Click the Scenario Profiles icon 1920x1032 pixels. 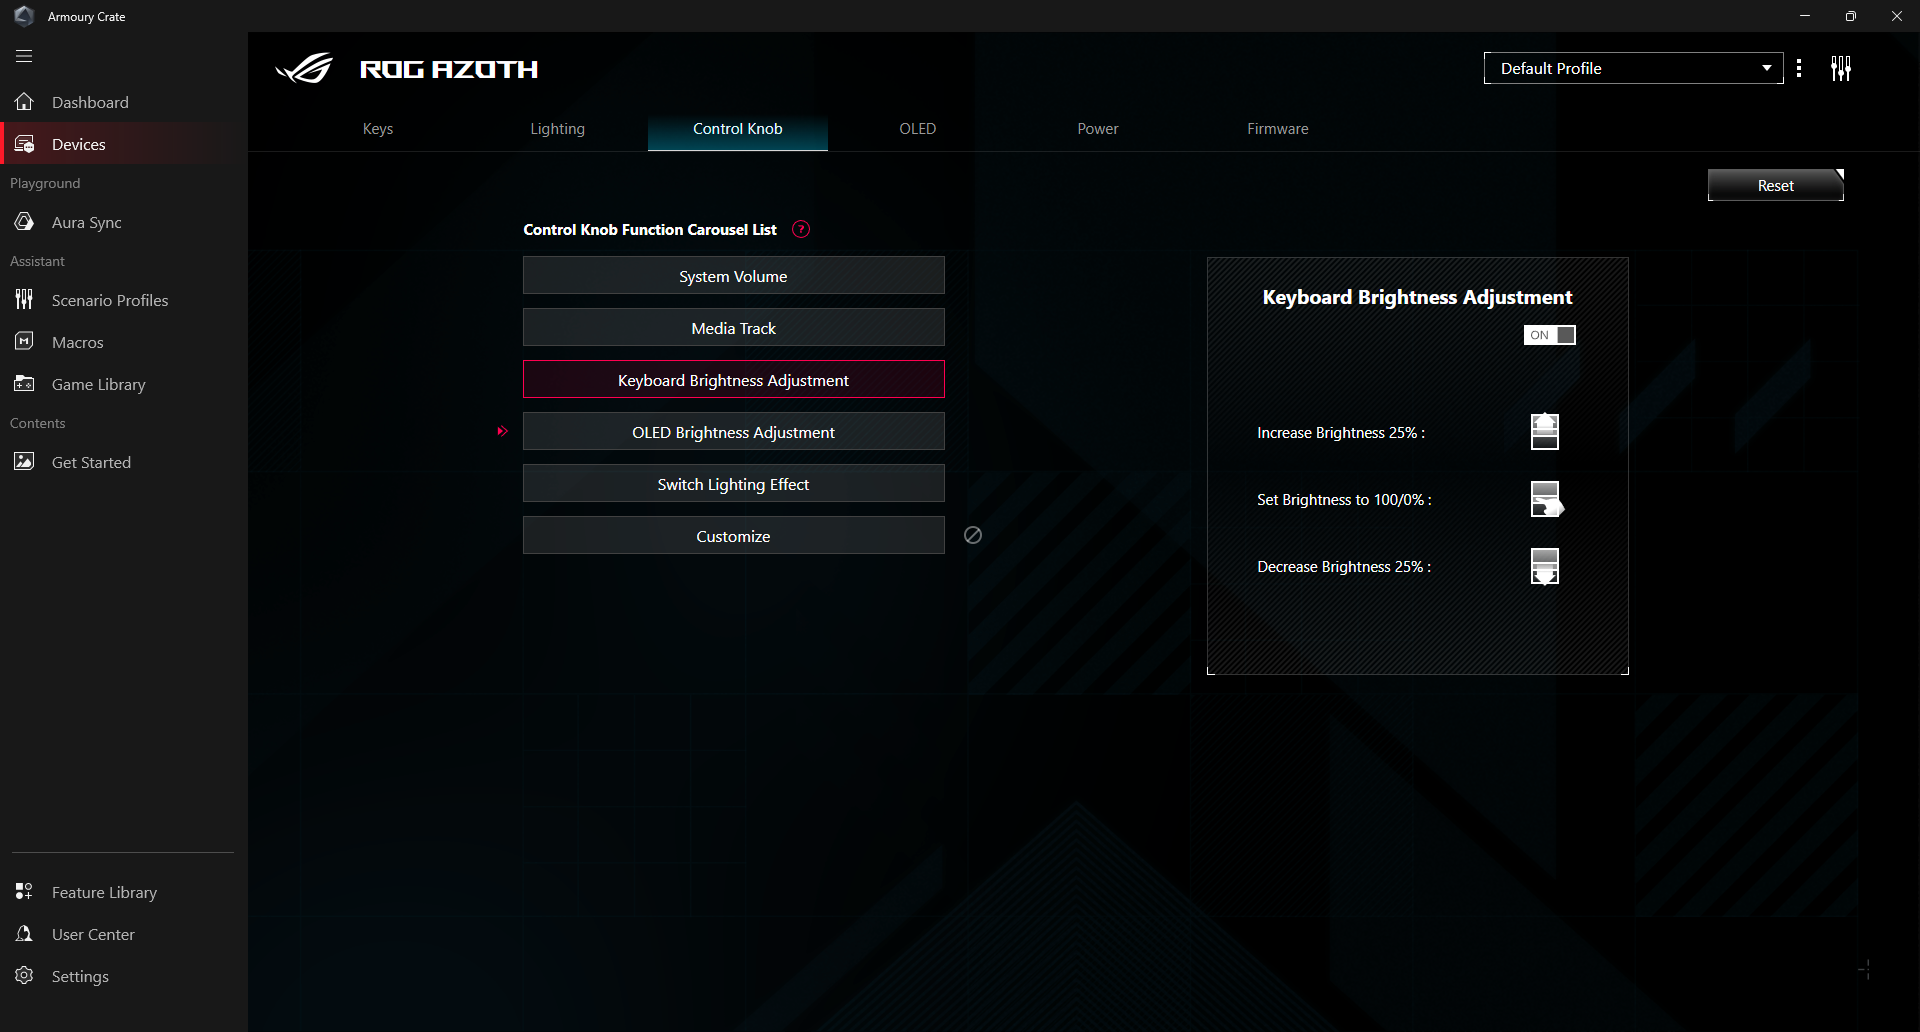click(x=24, y=300)
